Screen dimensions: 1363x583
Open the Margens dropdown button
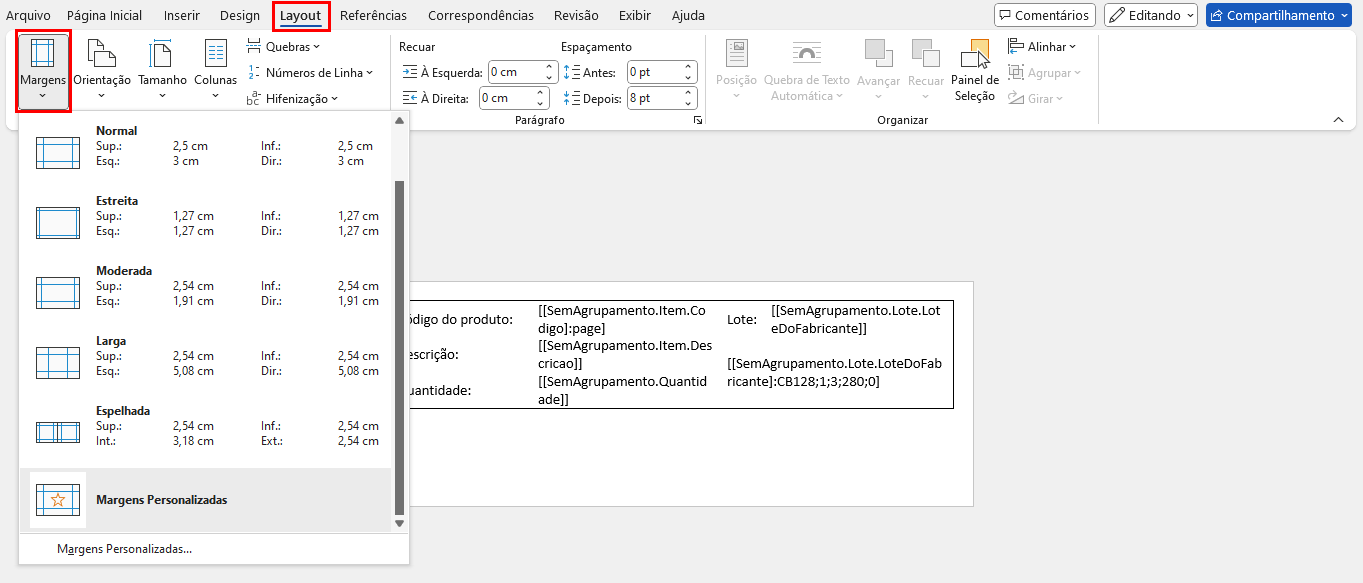tap(43, 71)
